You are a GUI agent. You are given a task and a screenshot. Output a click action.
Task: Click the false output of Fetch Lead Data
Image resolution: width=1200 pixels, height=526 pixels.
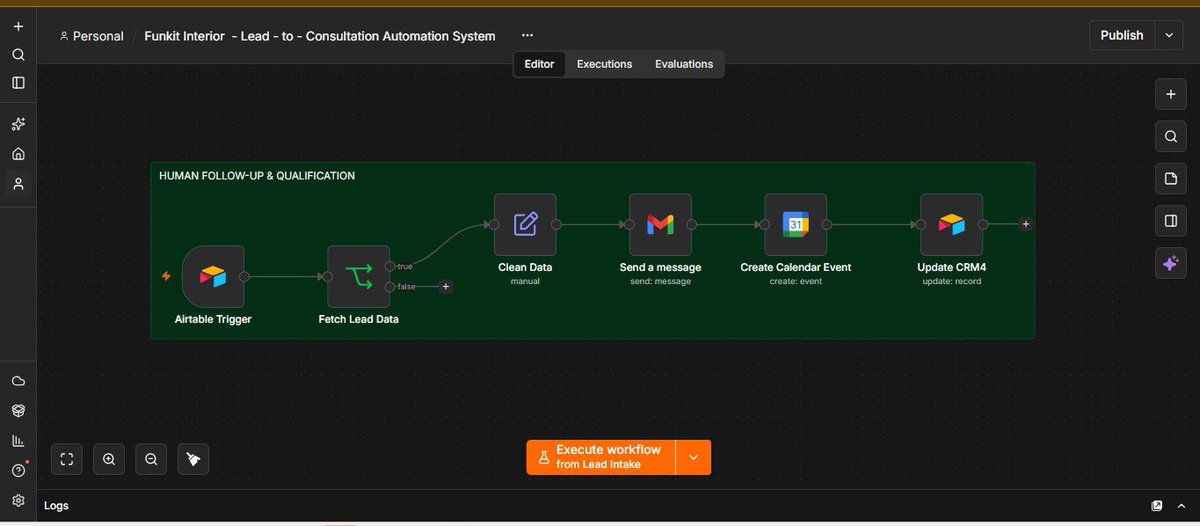[390, 287]
